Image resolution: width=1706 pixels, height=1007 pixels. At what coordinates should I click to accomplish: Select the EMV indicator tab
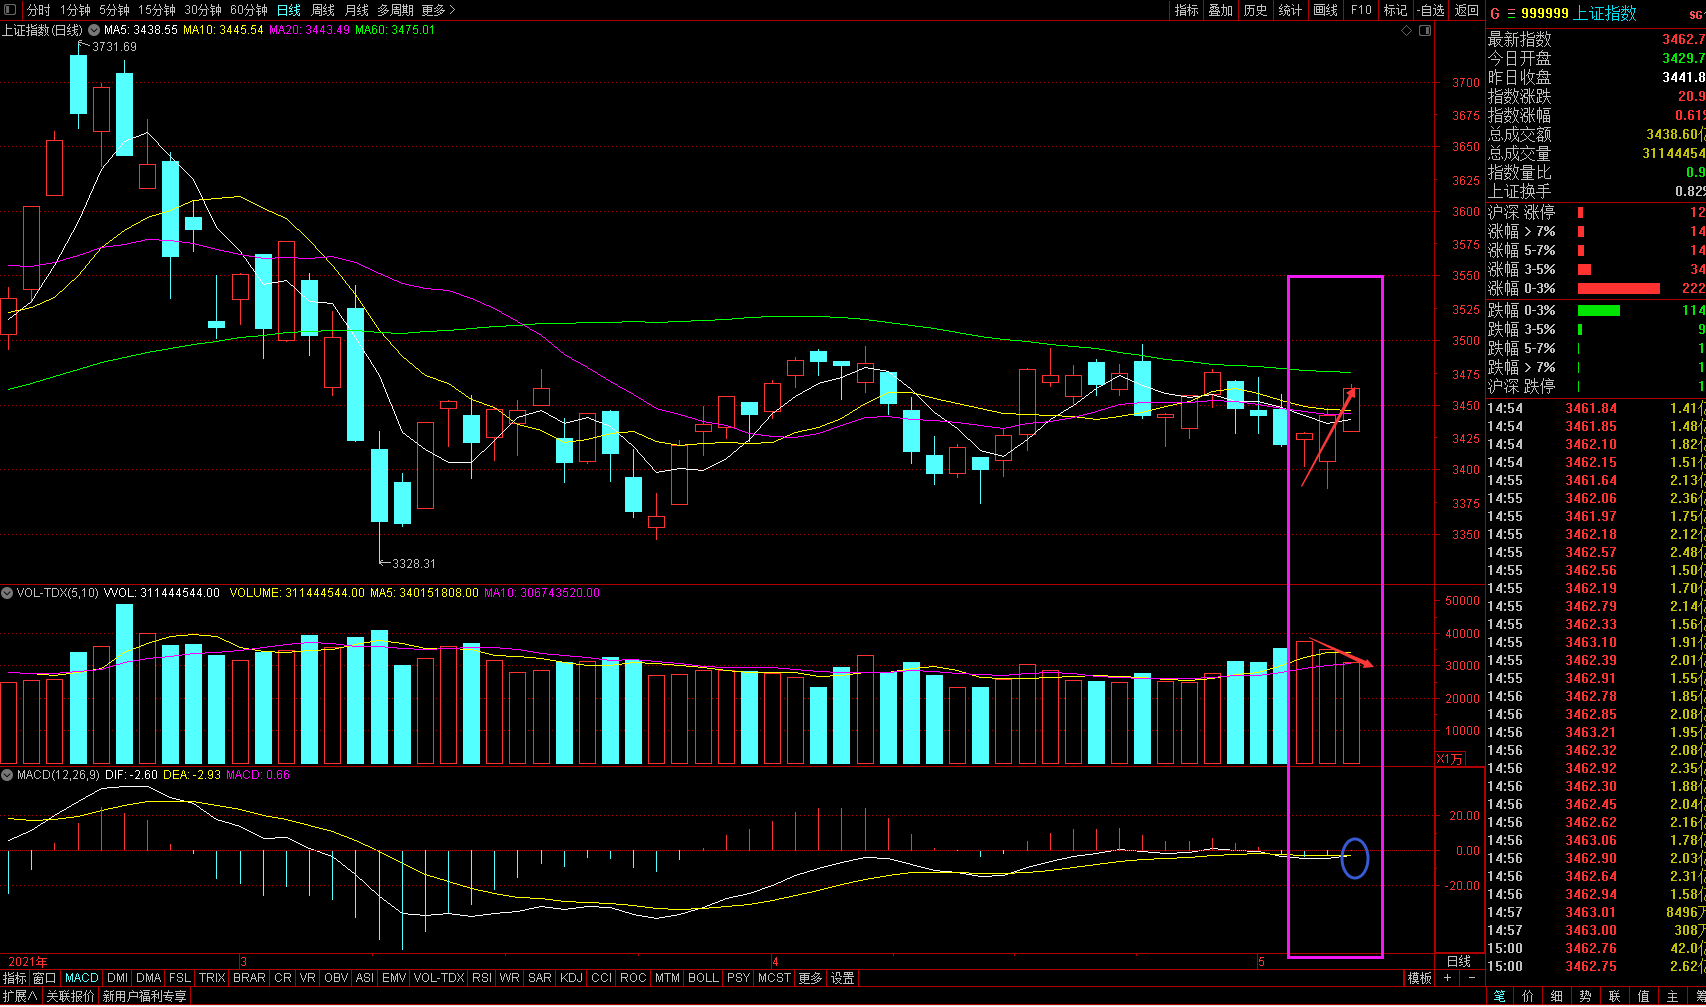click(394, 978)
